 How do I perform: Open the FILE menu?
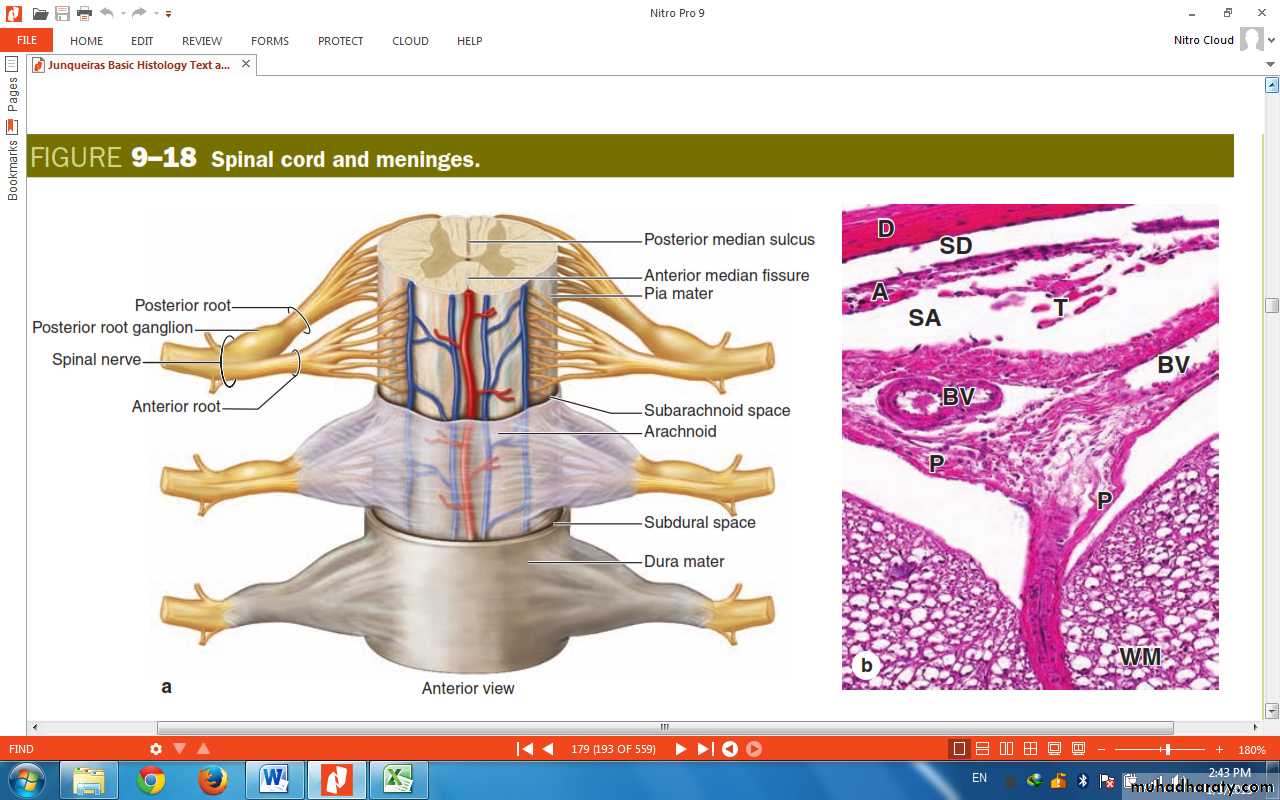click(x=27, y=41)
